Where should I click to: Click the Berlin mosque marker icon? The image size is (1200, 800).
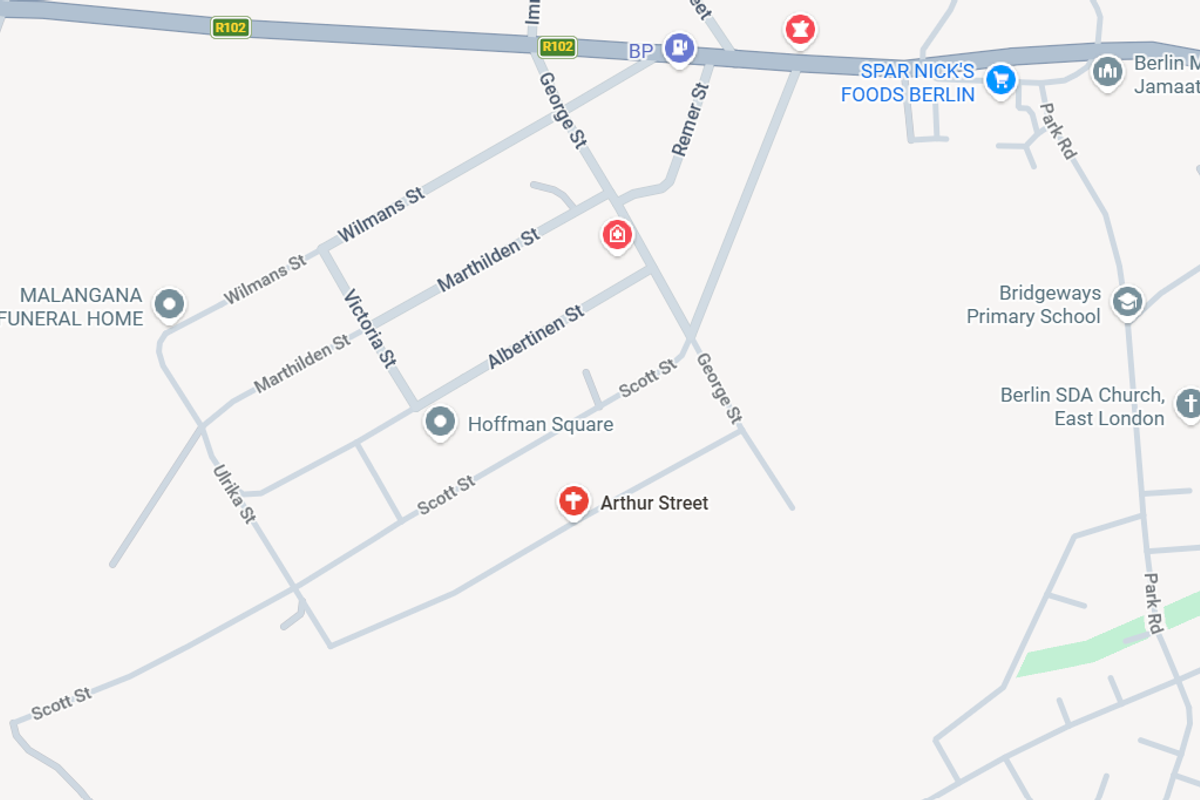1107,71
